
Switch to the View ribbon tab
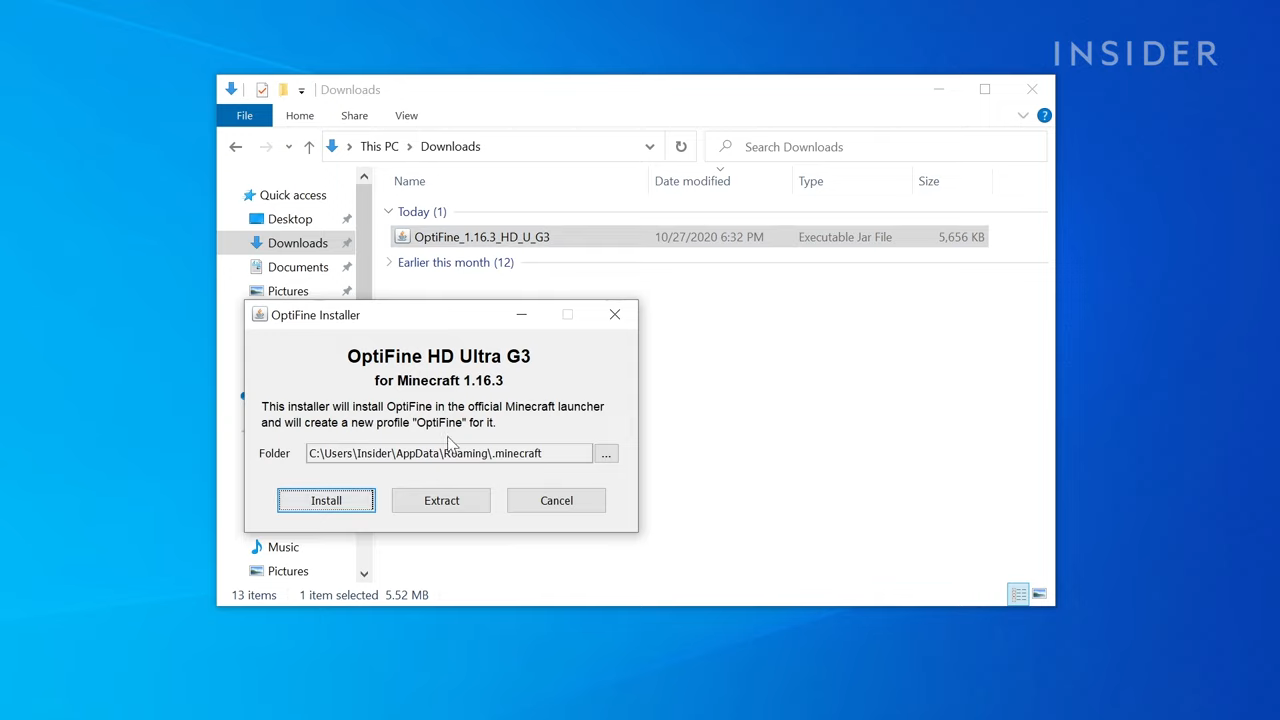pyautogui.click(x=406, y=115)
